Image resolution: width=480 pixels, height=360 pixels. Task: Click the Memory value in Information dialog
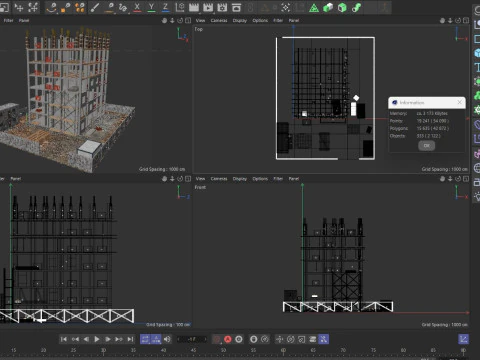[x=432, y=113]
